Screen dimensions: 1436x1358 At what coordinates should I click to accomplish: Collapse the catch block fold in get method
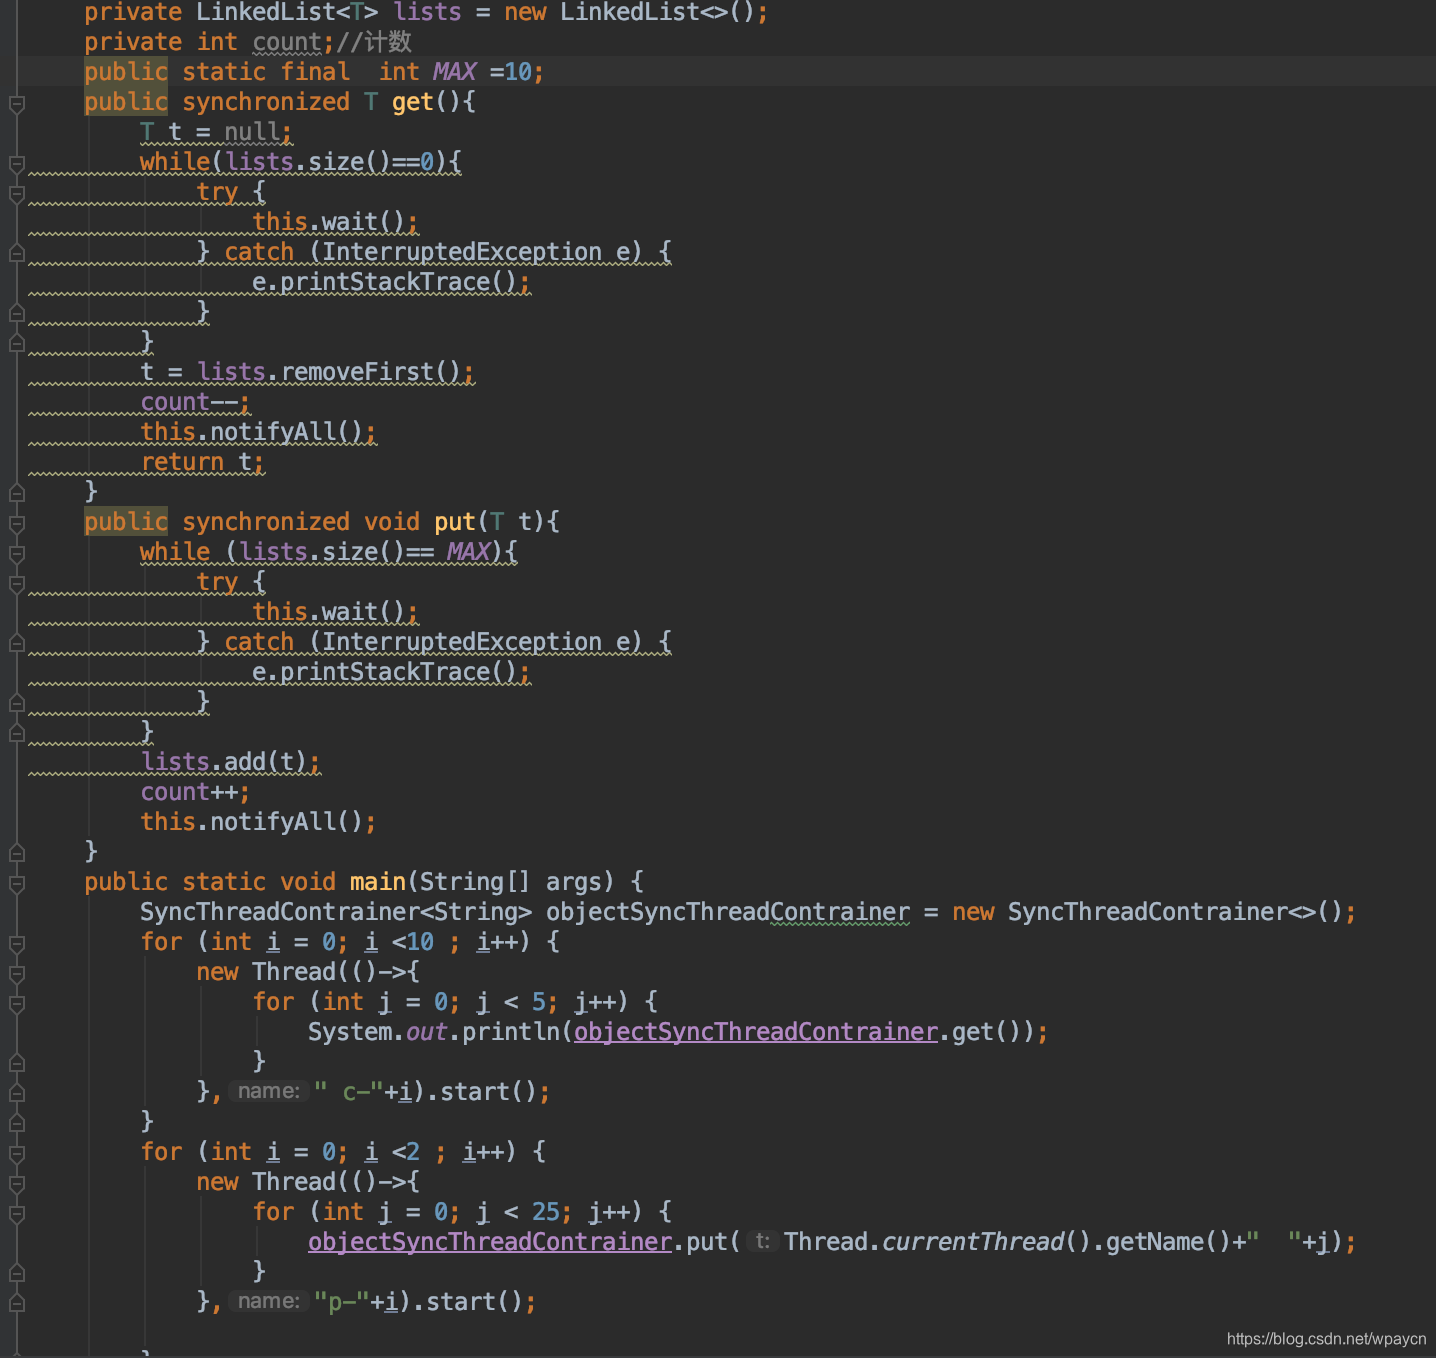click(17, 253)
